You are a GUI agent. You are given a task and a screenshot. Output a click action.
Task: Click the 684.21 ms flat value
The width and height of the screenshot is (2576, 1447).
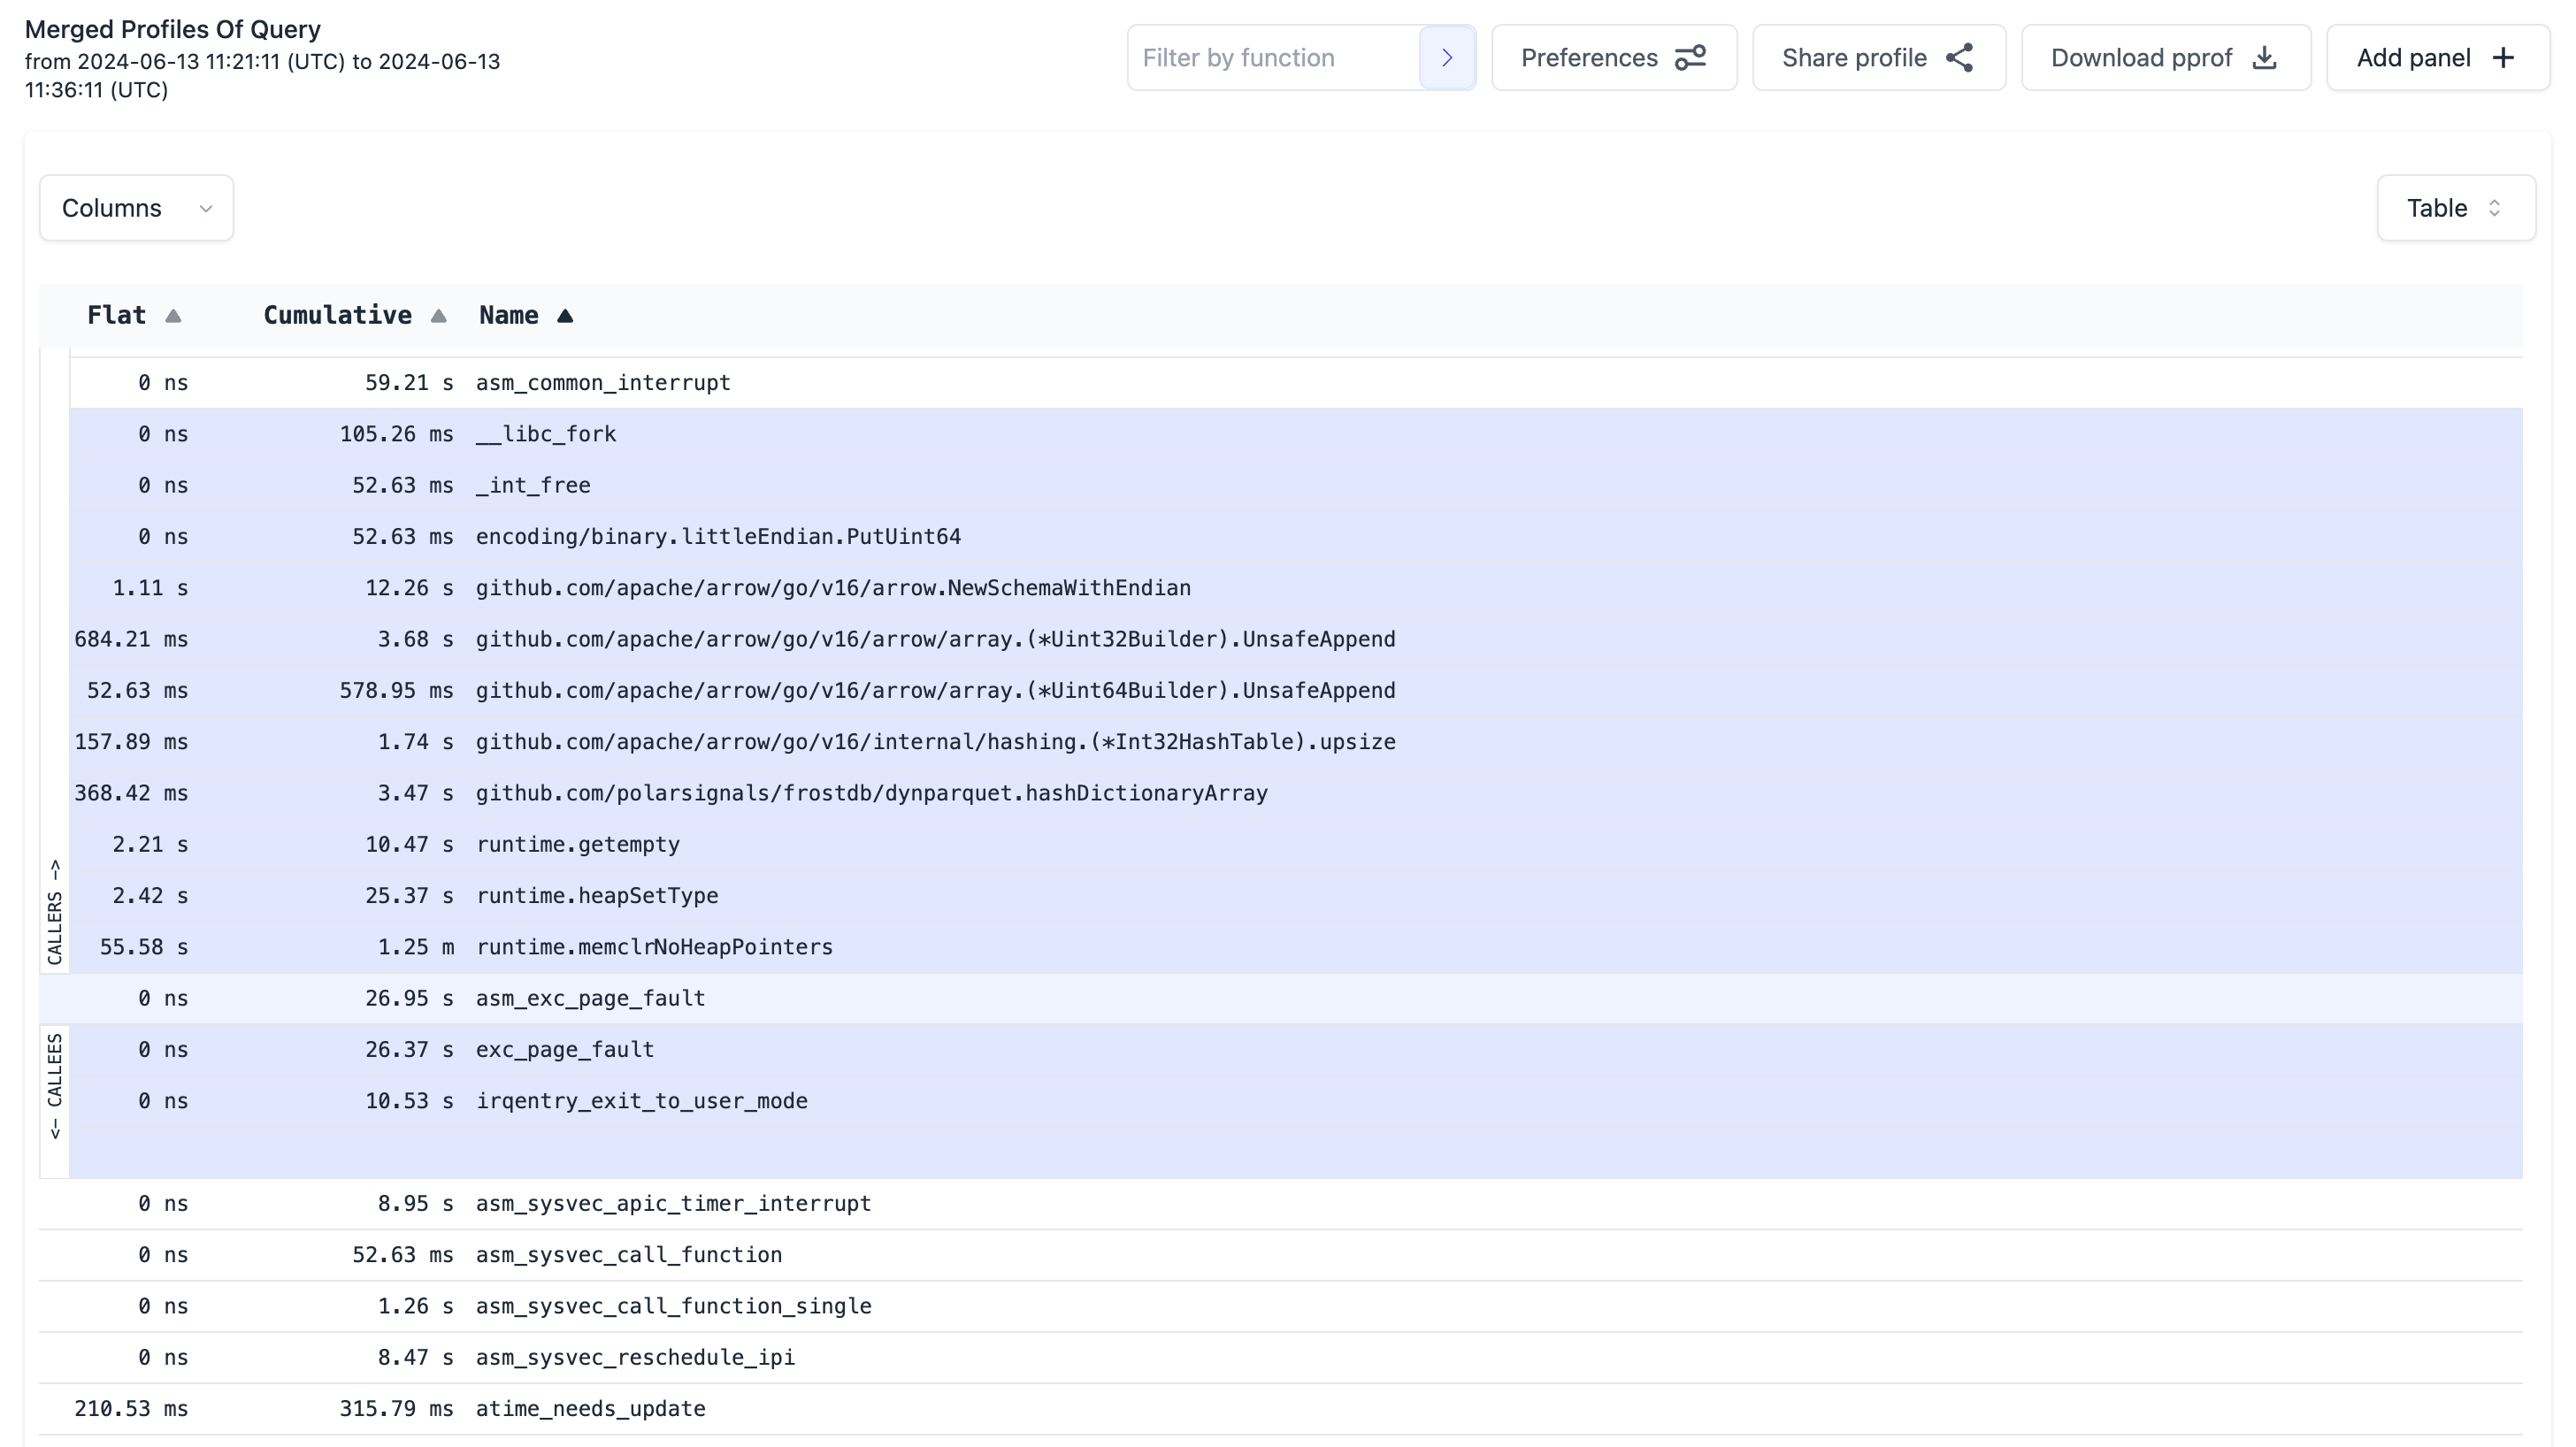tap(131, 639)
